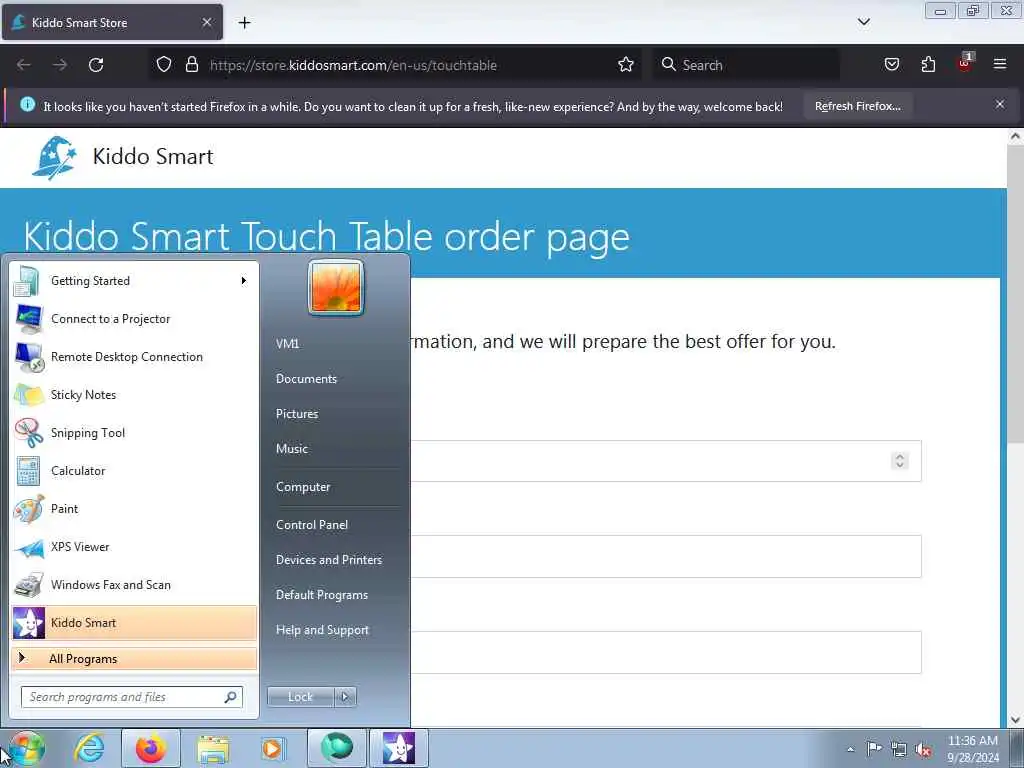The image size is (1024, 768).
Task: Click the red extension badge icon
Action: (x=965, y=63)
